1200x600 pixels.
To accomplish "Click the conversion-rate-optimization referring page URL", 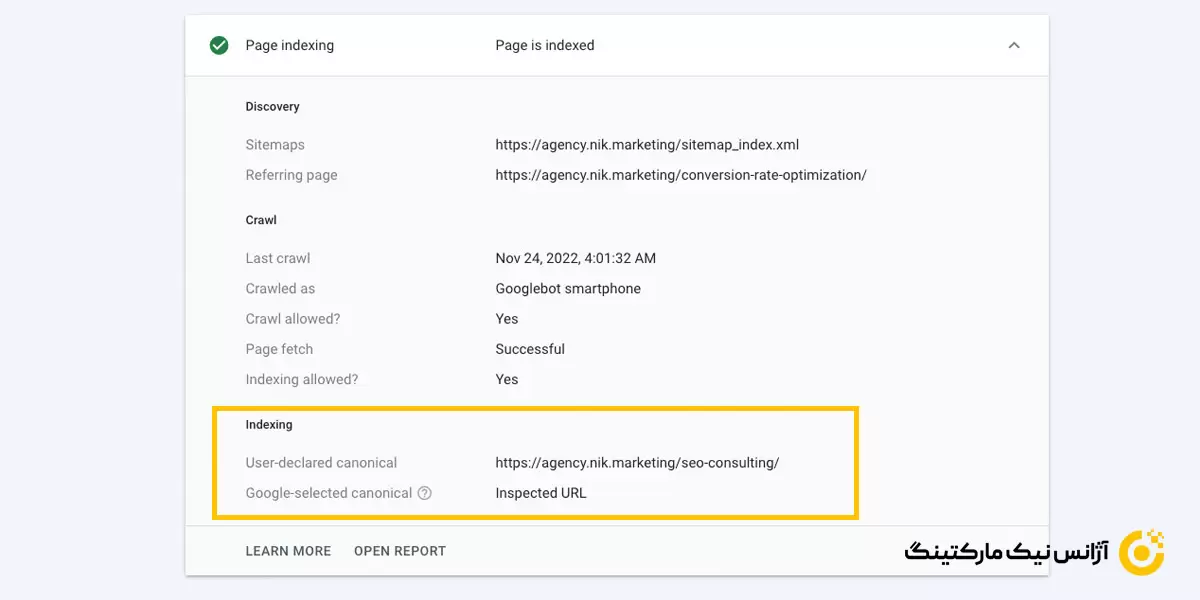I will click(x=681, y=175).
